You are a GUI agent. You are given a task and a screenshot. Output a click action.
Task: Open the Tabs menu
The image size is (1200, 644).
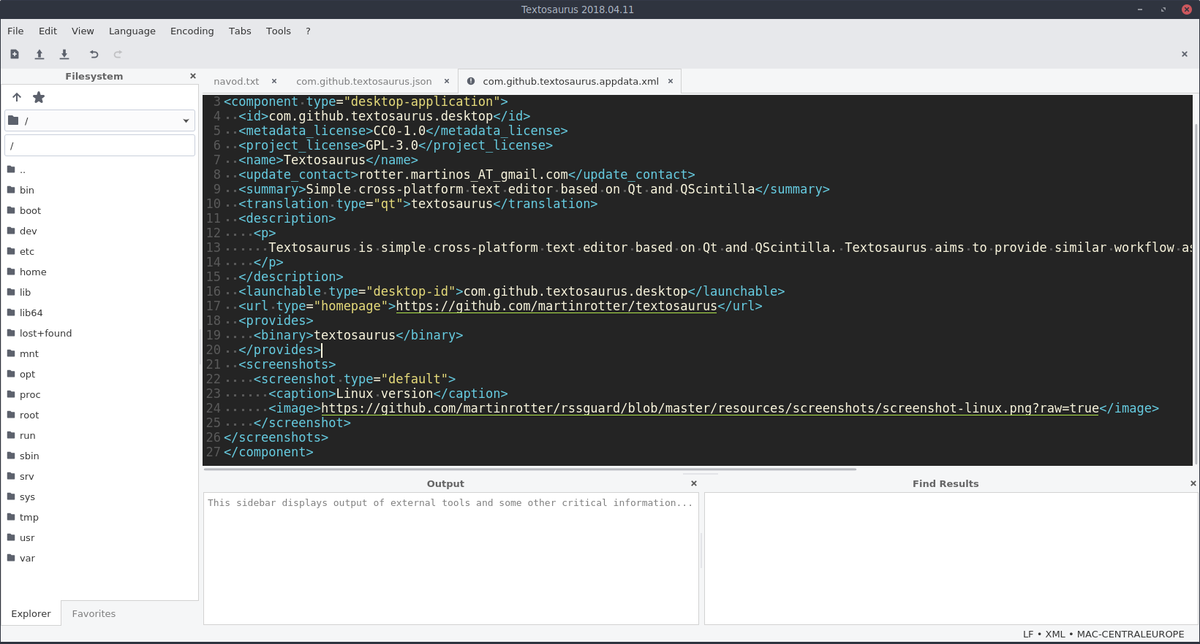(x=240, y=31)
